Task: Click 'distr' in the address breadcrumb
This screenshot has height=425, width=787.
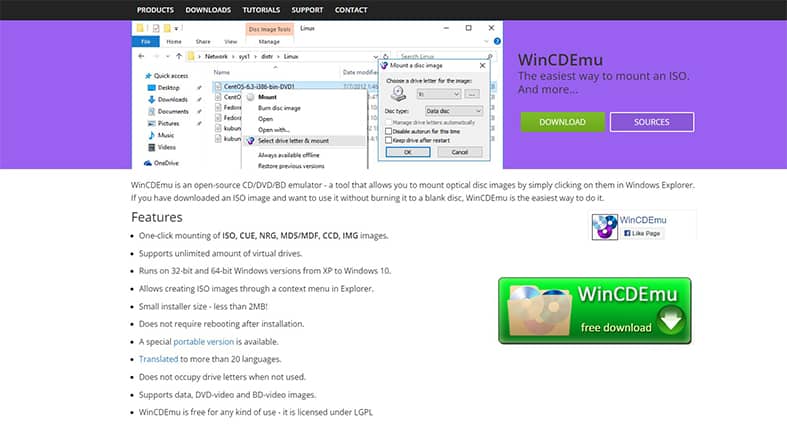Action: (x=267, y=56)
